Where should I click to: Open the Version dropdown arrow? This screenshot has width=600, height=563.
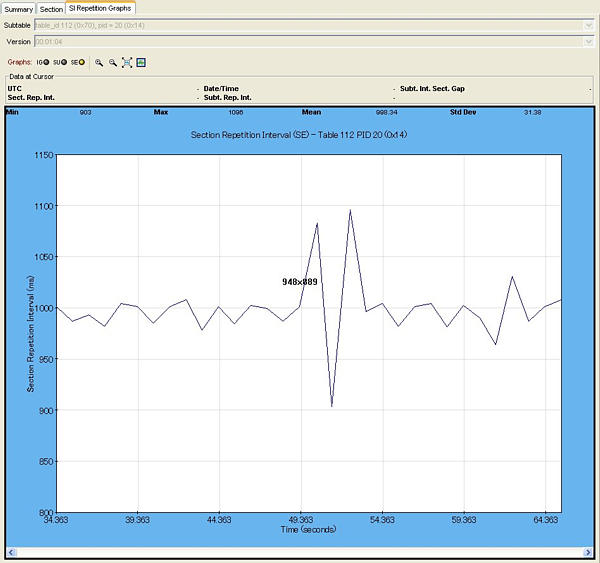point(588,41)
